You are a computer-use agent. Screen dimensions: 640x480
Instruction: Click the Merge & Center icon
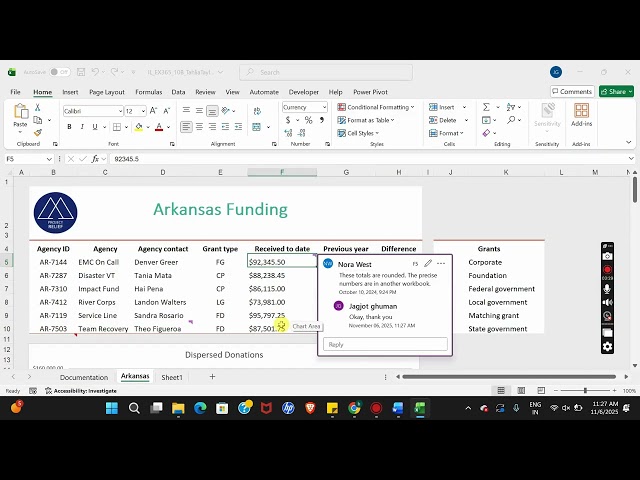pyautogui.click(x=256, y=127)
